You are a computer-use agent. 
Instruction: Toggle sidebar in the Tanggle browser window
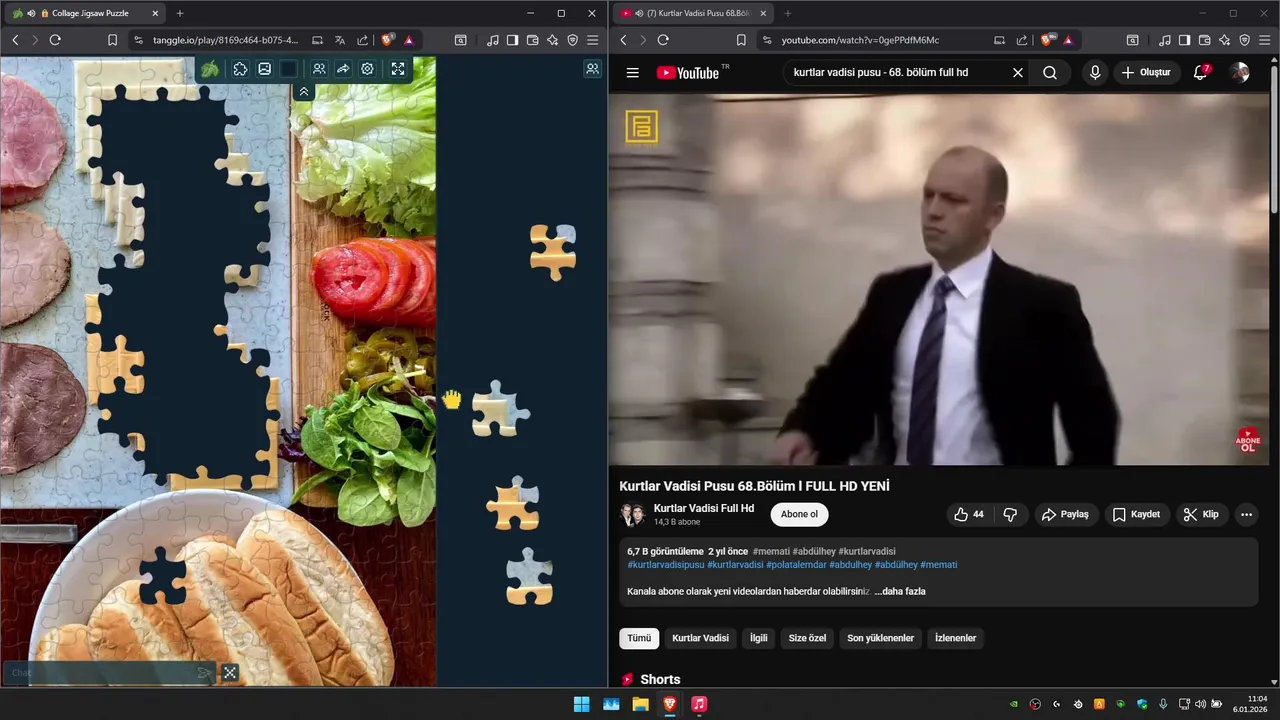[512, 40]
